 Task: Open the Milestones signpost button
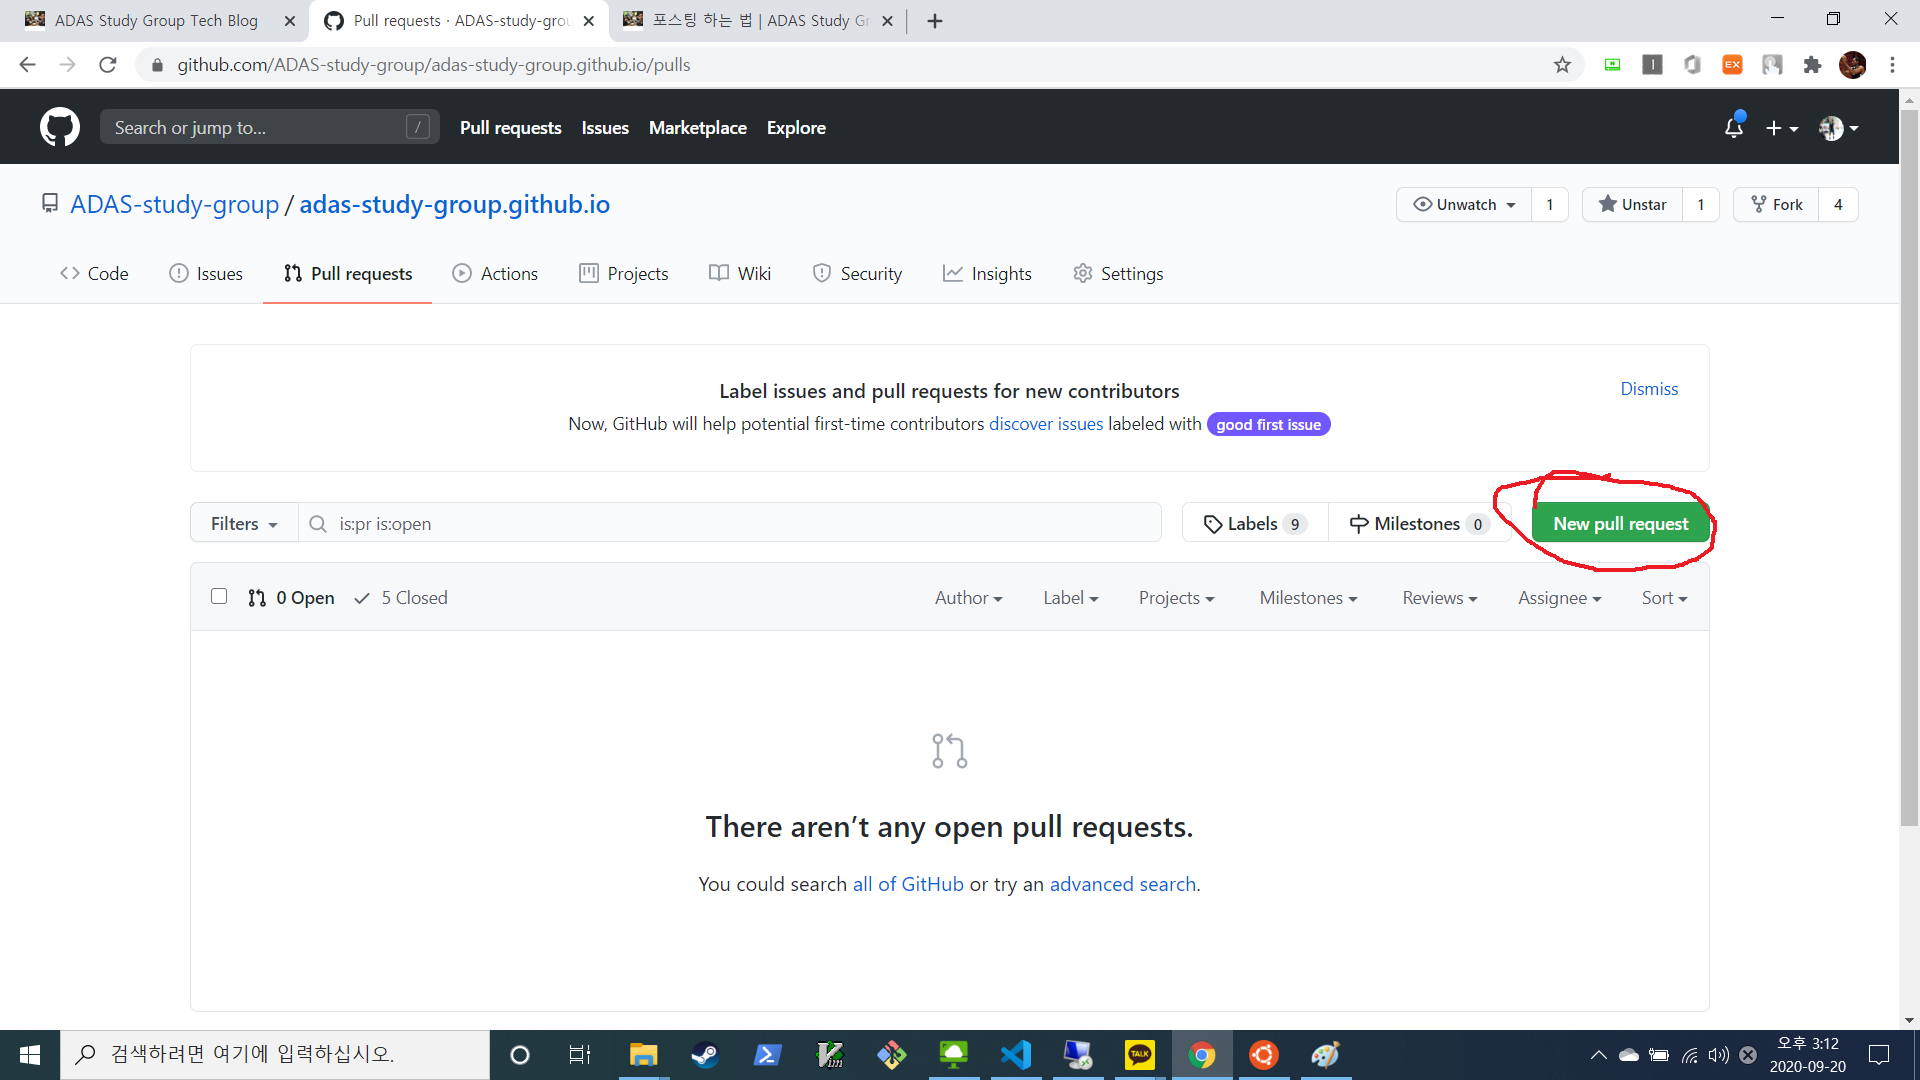1418,523
